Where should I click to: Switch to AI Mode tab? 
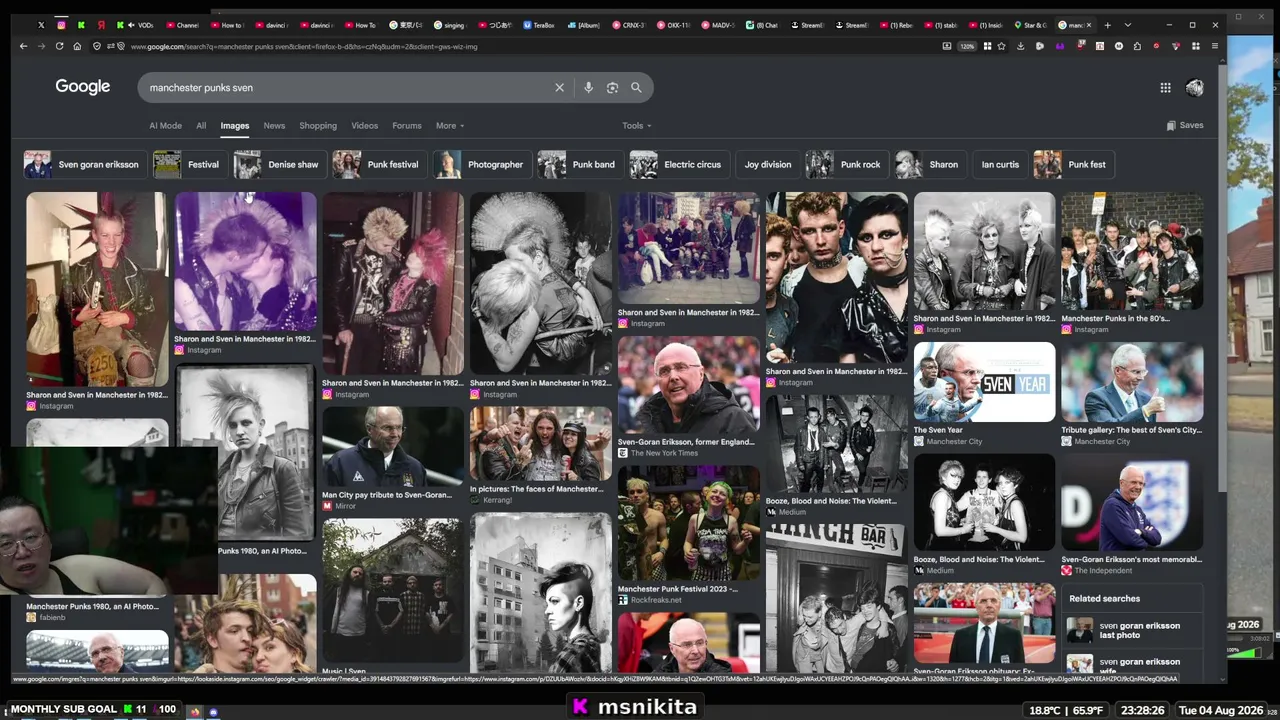[165, 126]
